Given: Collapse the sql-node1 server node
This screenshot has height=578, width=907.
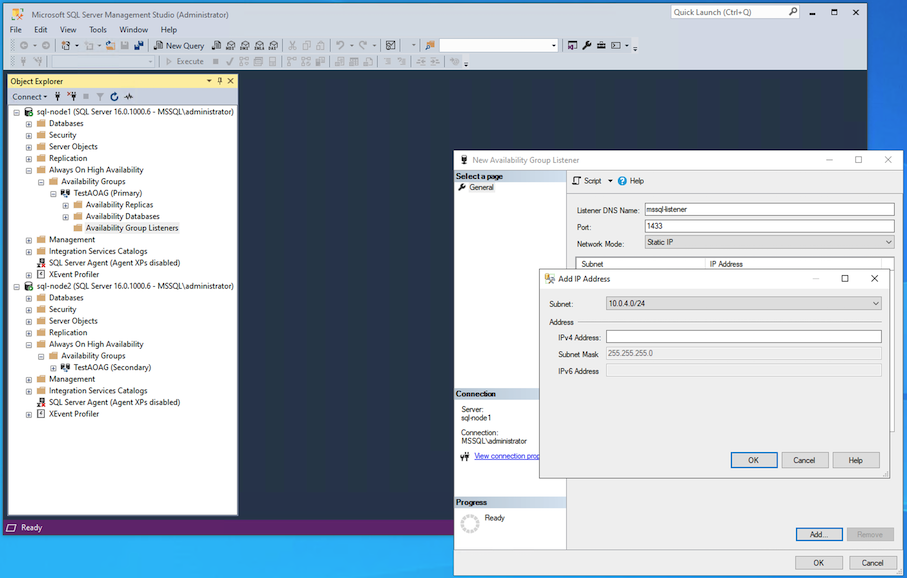Looking at the screenshot, I should (x=17, y=112).
